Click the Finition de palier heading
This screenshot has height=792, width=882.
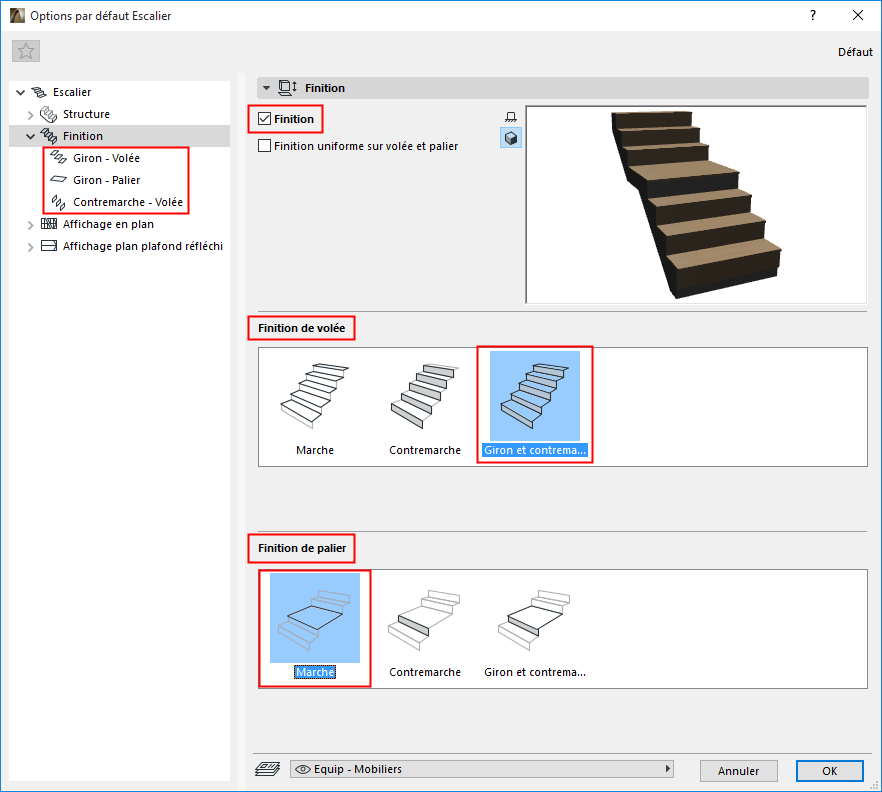click(x=302, y=548)
